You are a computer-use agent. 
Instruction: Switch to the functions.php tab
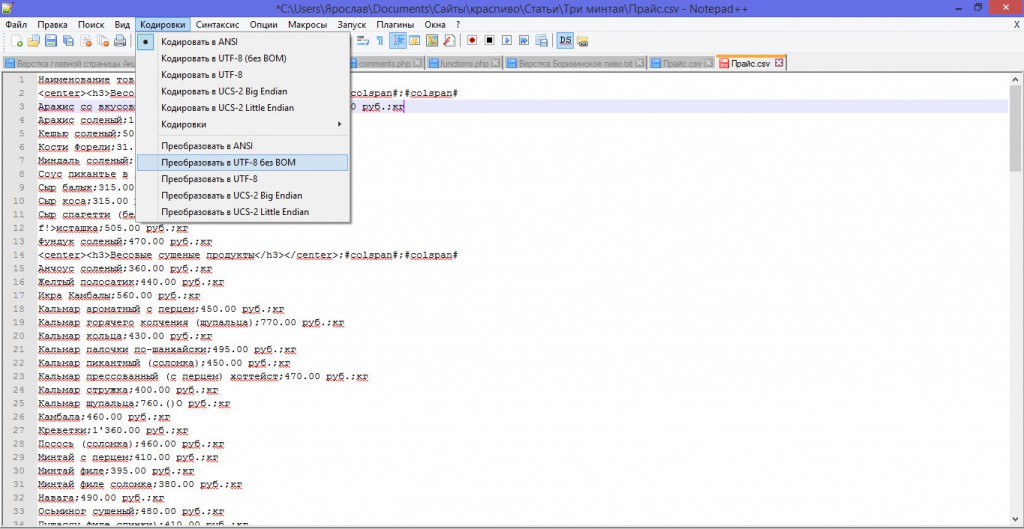coord(463,63)
